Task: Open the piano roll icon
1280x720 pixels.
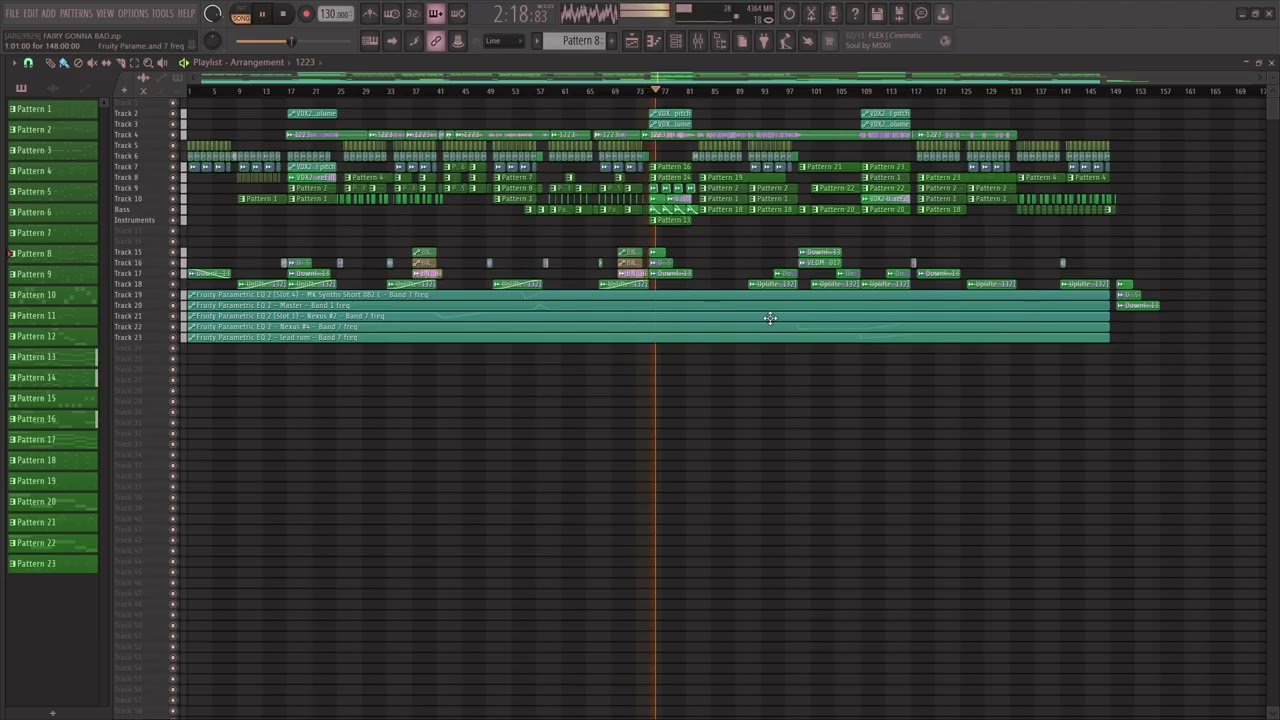Action: tap(654, 41)
